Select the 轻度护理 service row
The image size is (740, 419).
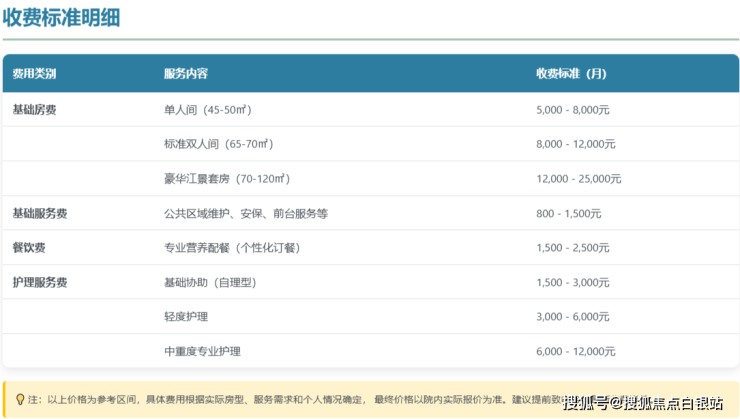(x=186, y=317)
